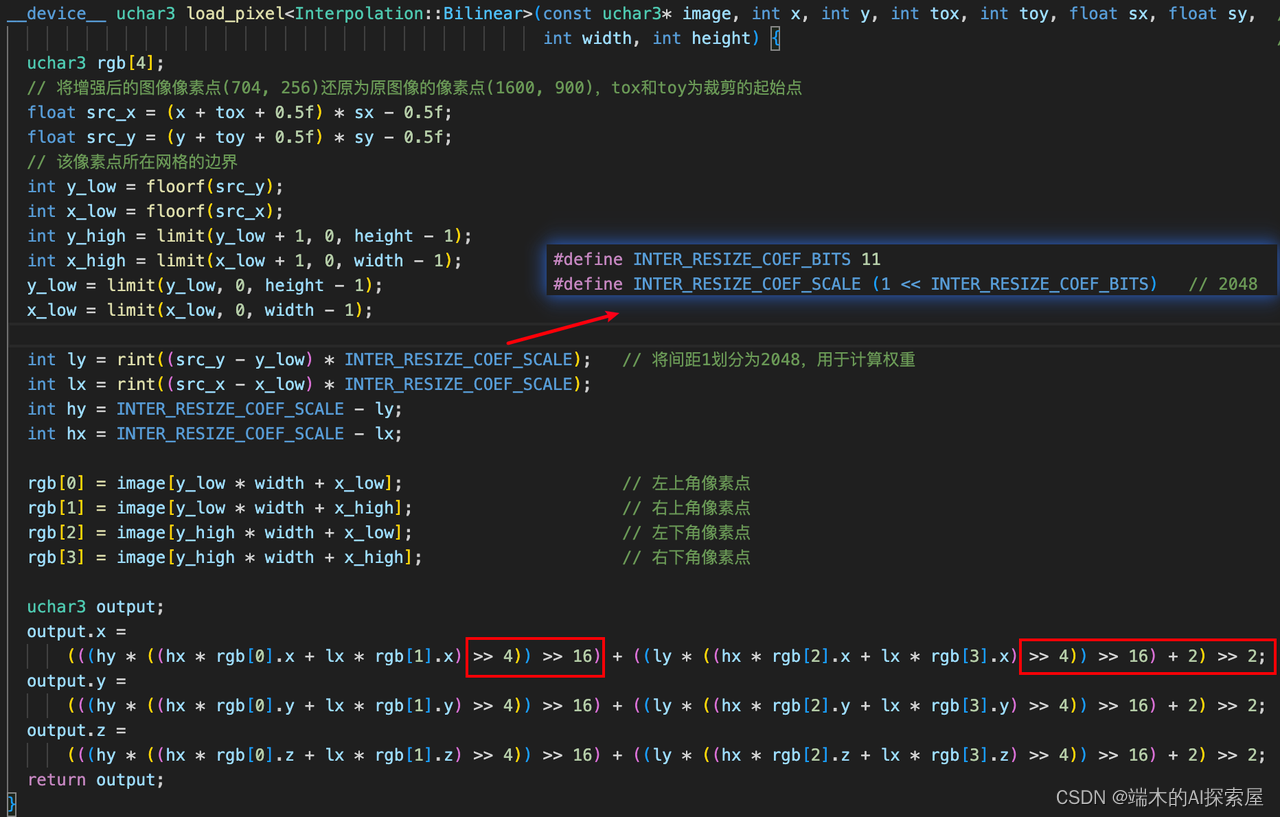
Task: Click the 'int x_low = floorf(src_x);' line
Action: click(x=156, y=211)
